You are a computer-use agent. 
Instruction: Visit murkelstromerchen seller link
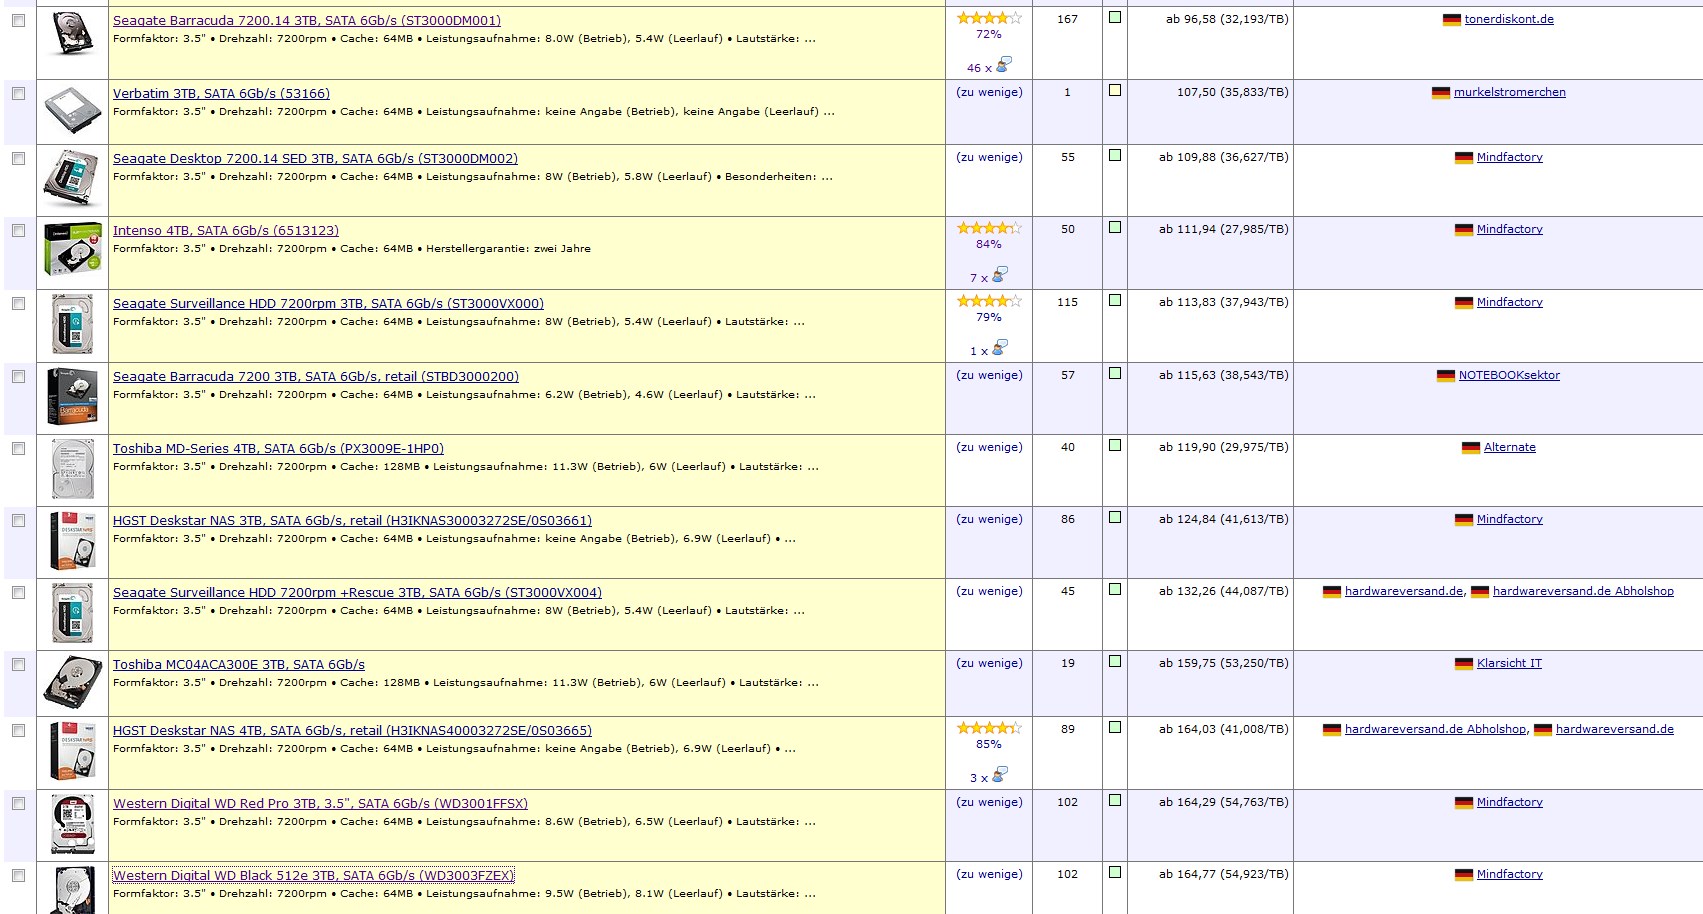pos(1510,93)
